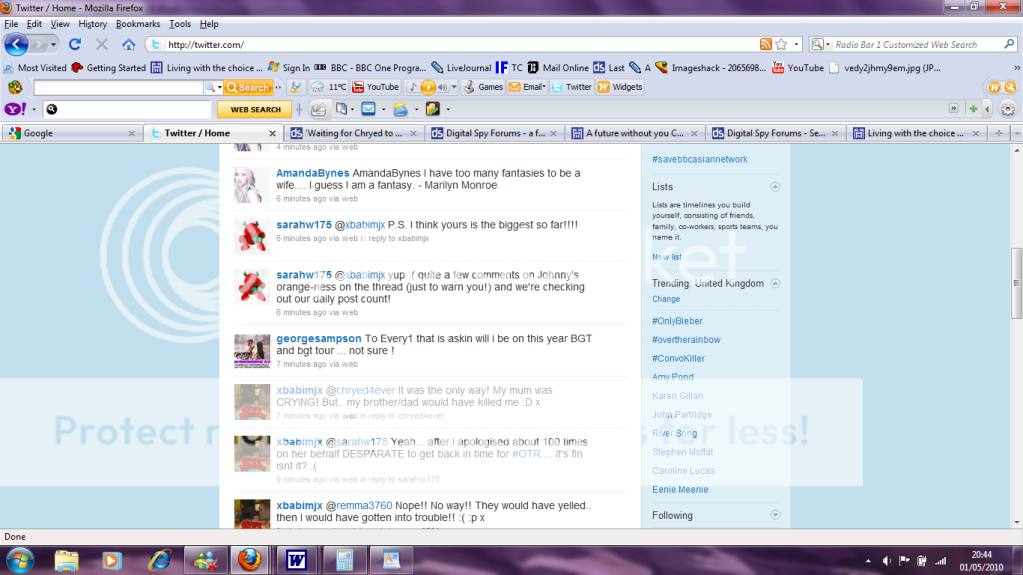1023x575 pixels.
Task: Click the #OnlyBieber trending link
Action: [677, 321]
